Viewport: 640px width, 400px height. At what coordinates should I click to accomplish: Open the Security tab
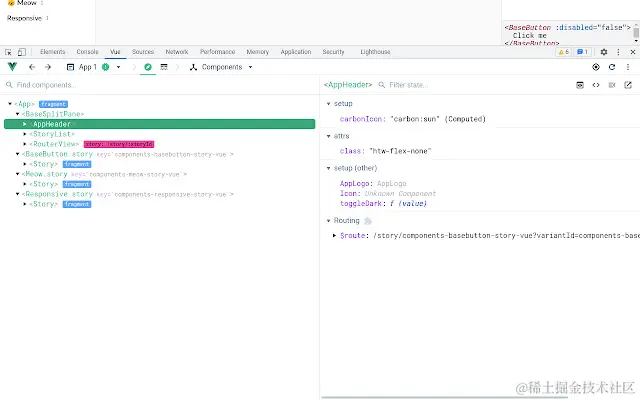point(333,52)
